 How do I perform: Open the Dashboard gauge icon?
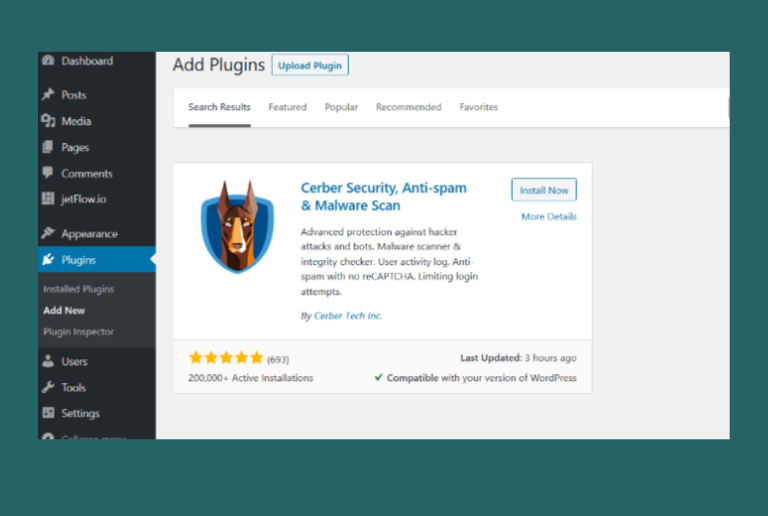click(x=48, y=61)
